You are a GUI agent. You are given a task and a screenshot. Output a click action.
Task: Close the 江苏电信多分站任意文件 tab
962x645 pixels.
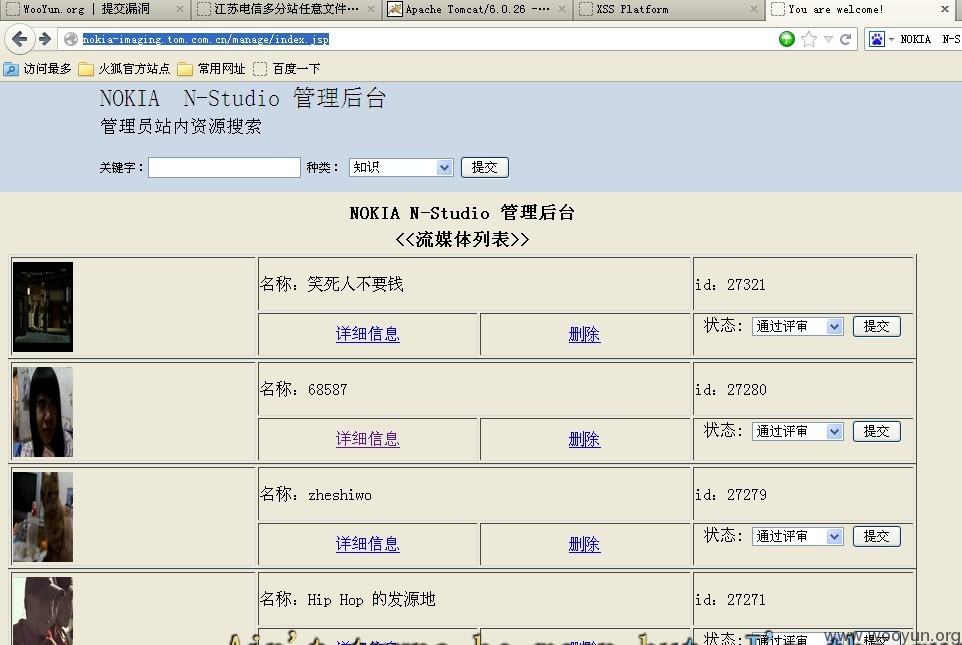371,9
